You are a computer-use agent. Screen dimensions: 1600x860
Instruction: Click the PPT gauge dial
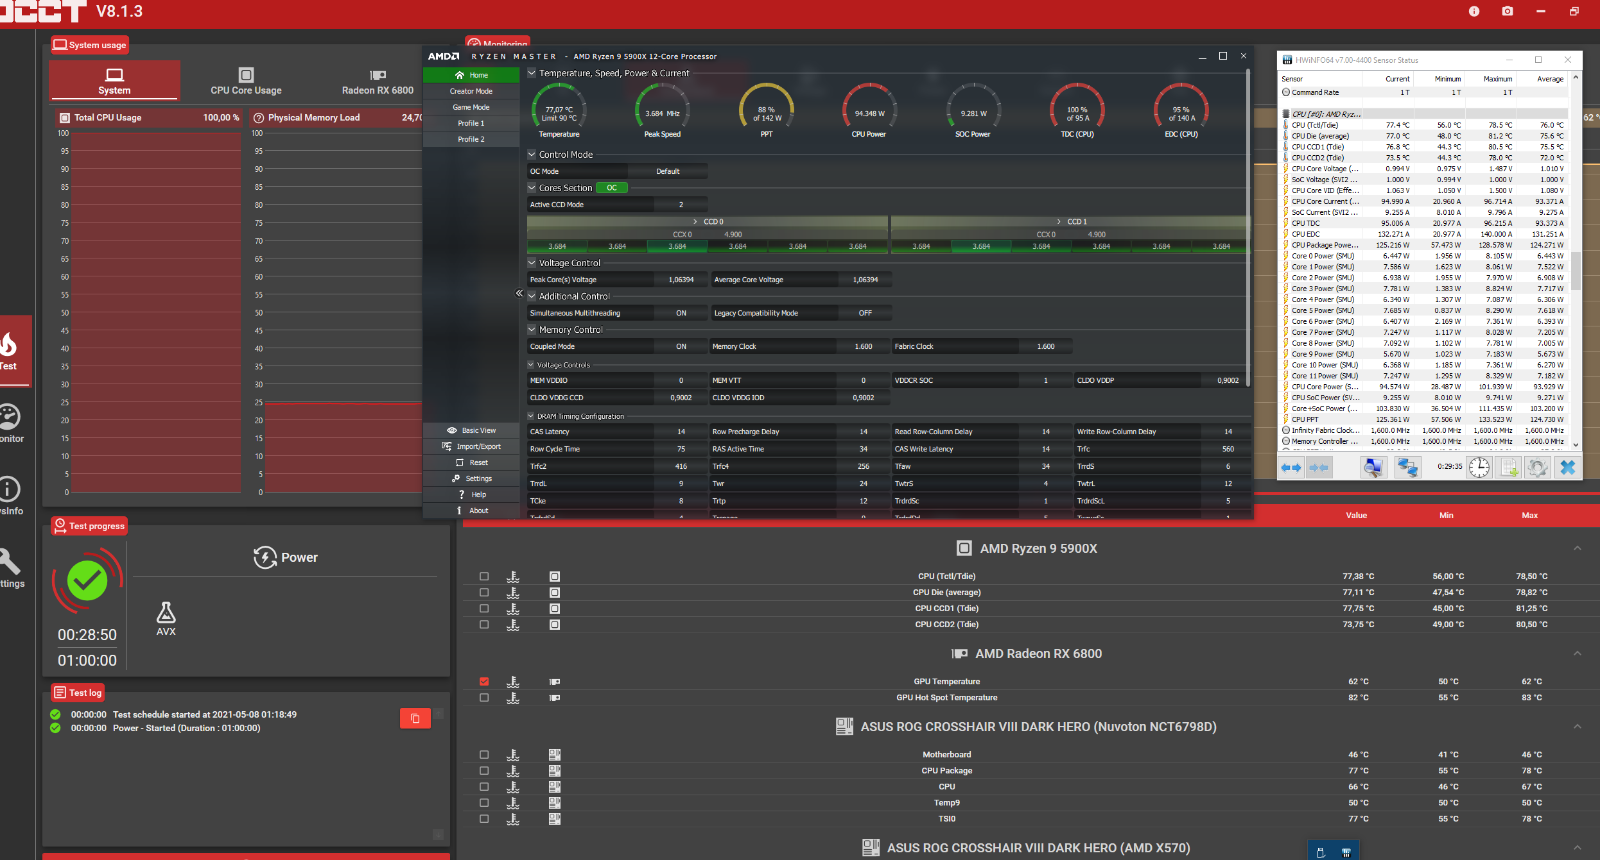point(766,108)
